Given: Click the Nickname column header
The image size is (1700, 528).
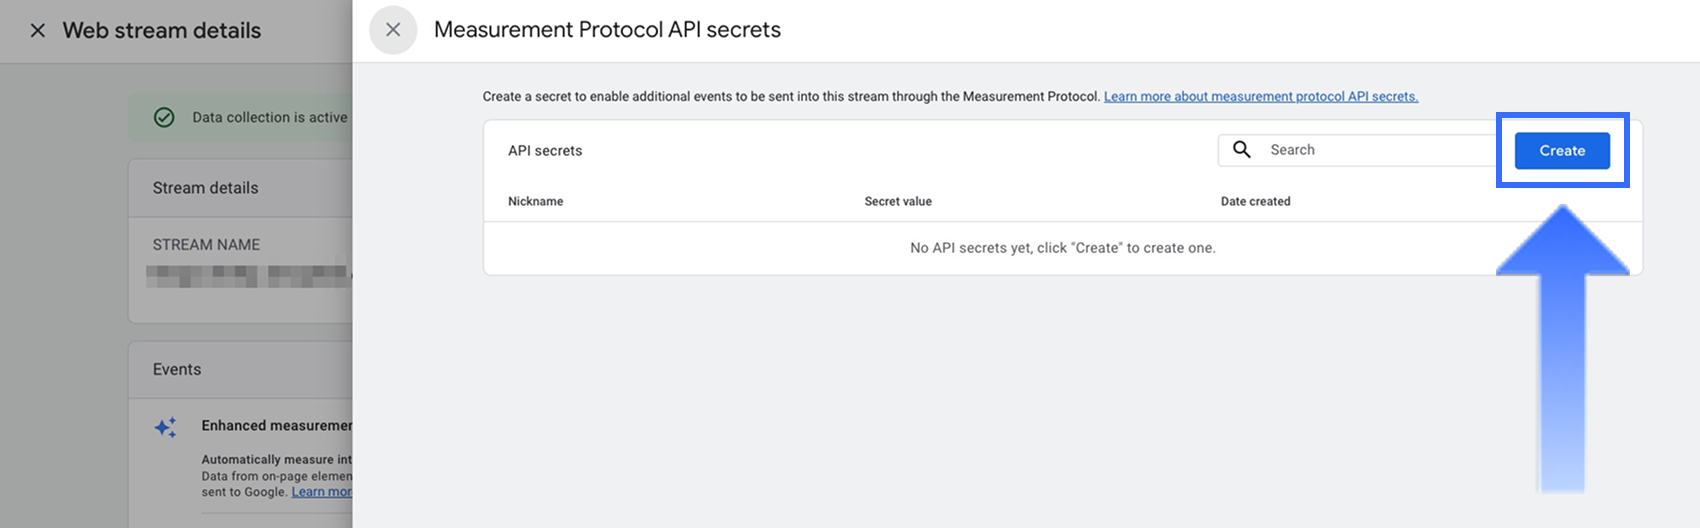Looking at the screenshot, I should pos(535,202).
